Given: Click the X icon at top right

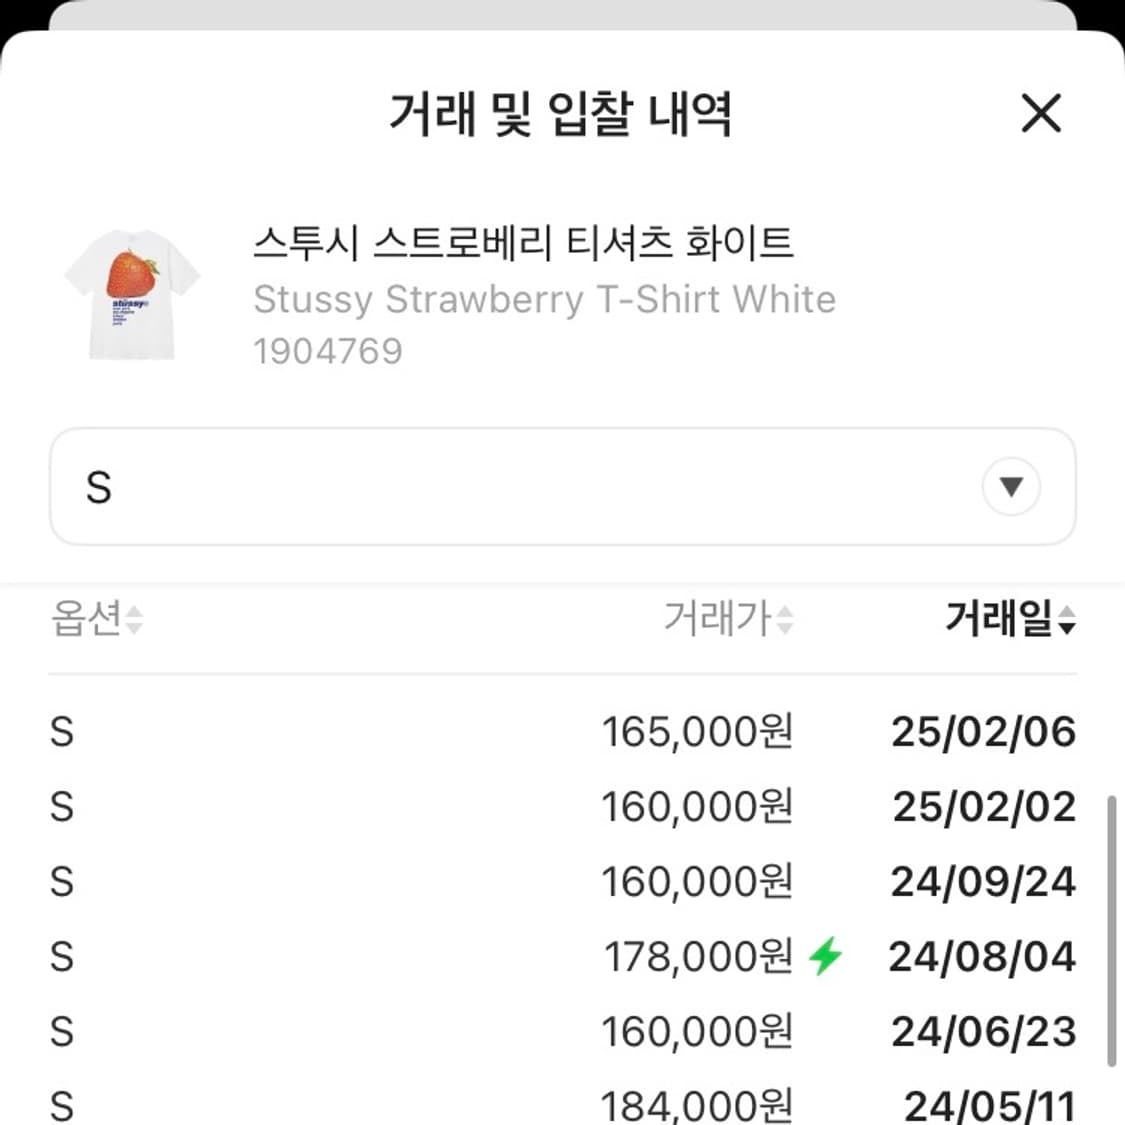Looking at the screenshot, I should click(1040, 113).
